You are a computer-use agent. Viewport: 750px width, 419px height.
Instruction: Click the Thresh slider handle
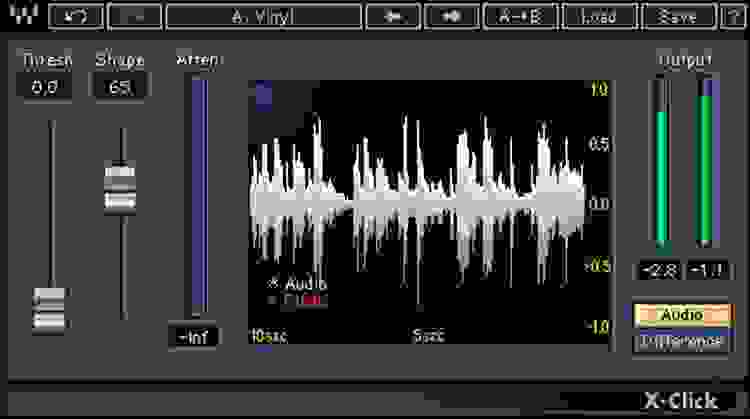(x=50, y=309)
